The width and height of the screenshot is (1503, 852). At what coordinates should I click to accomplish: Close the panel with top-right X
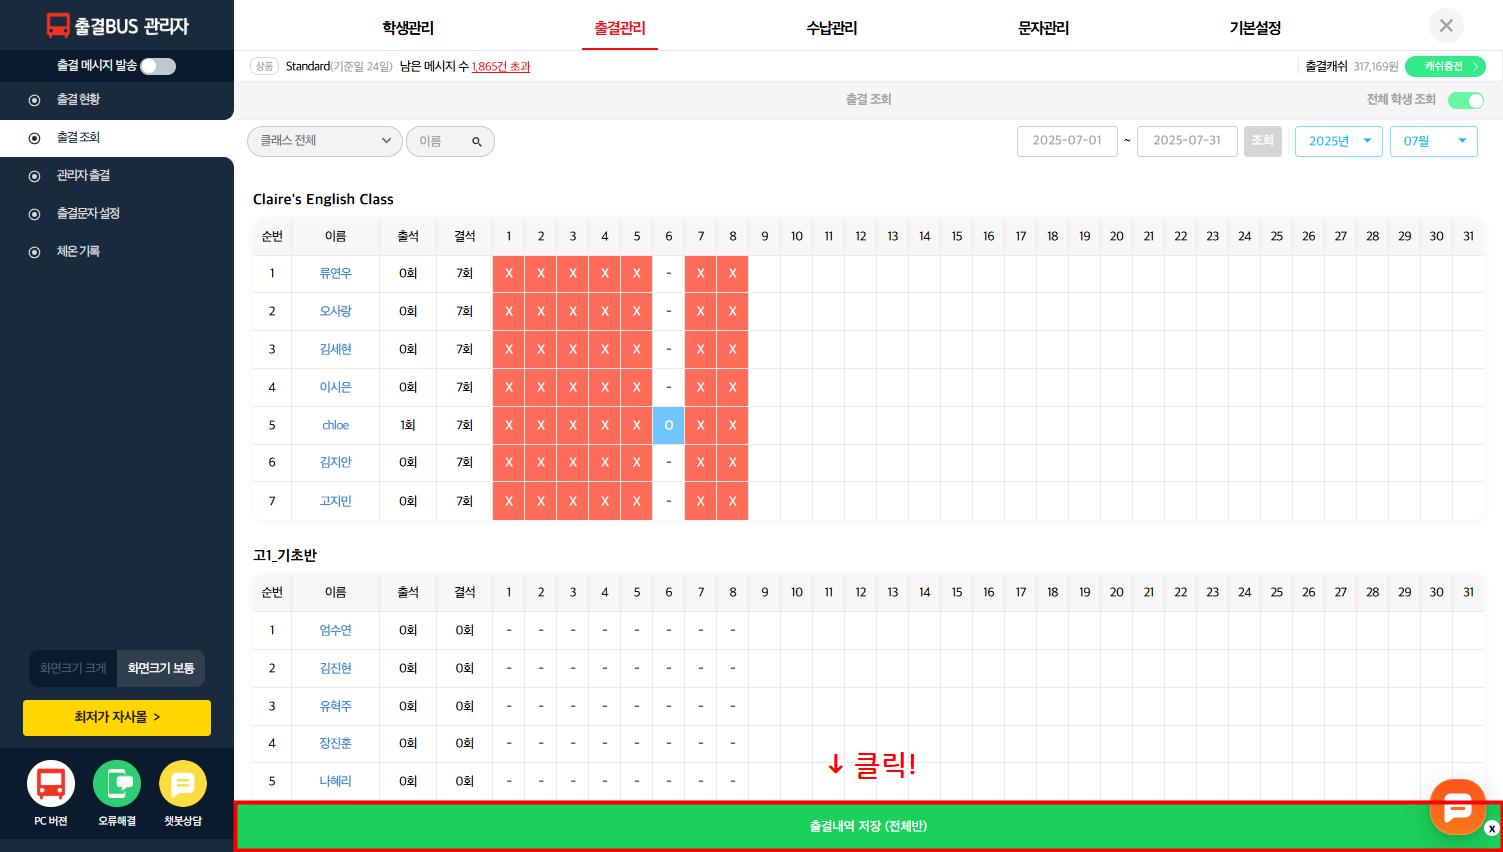tap(1446, 26)
